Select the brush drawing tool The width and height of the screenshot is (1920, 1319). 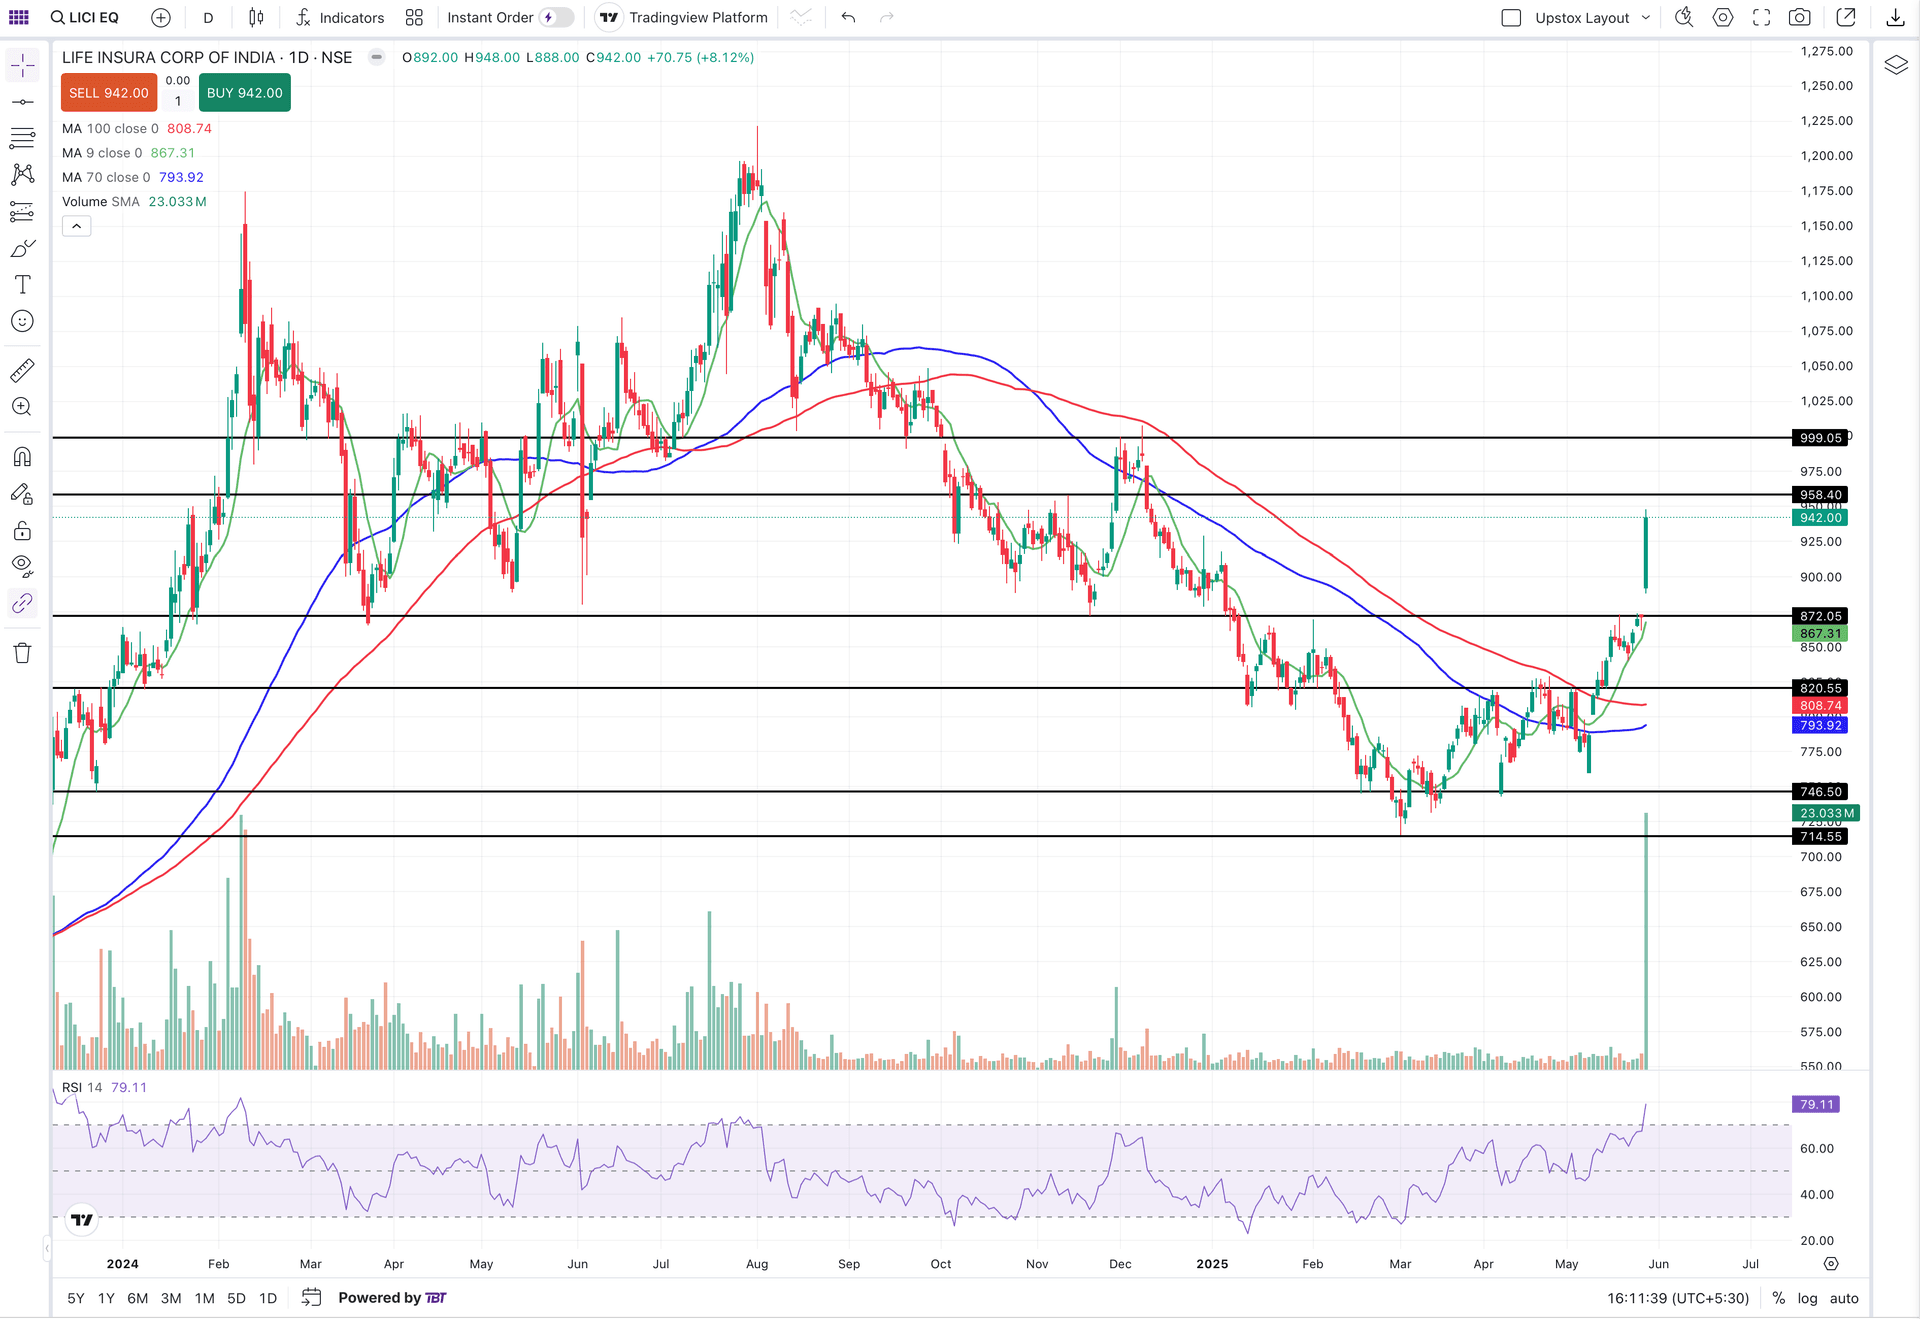tap(22, 248)
